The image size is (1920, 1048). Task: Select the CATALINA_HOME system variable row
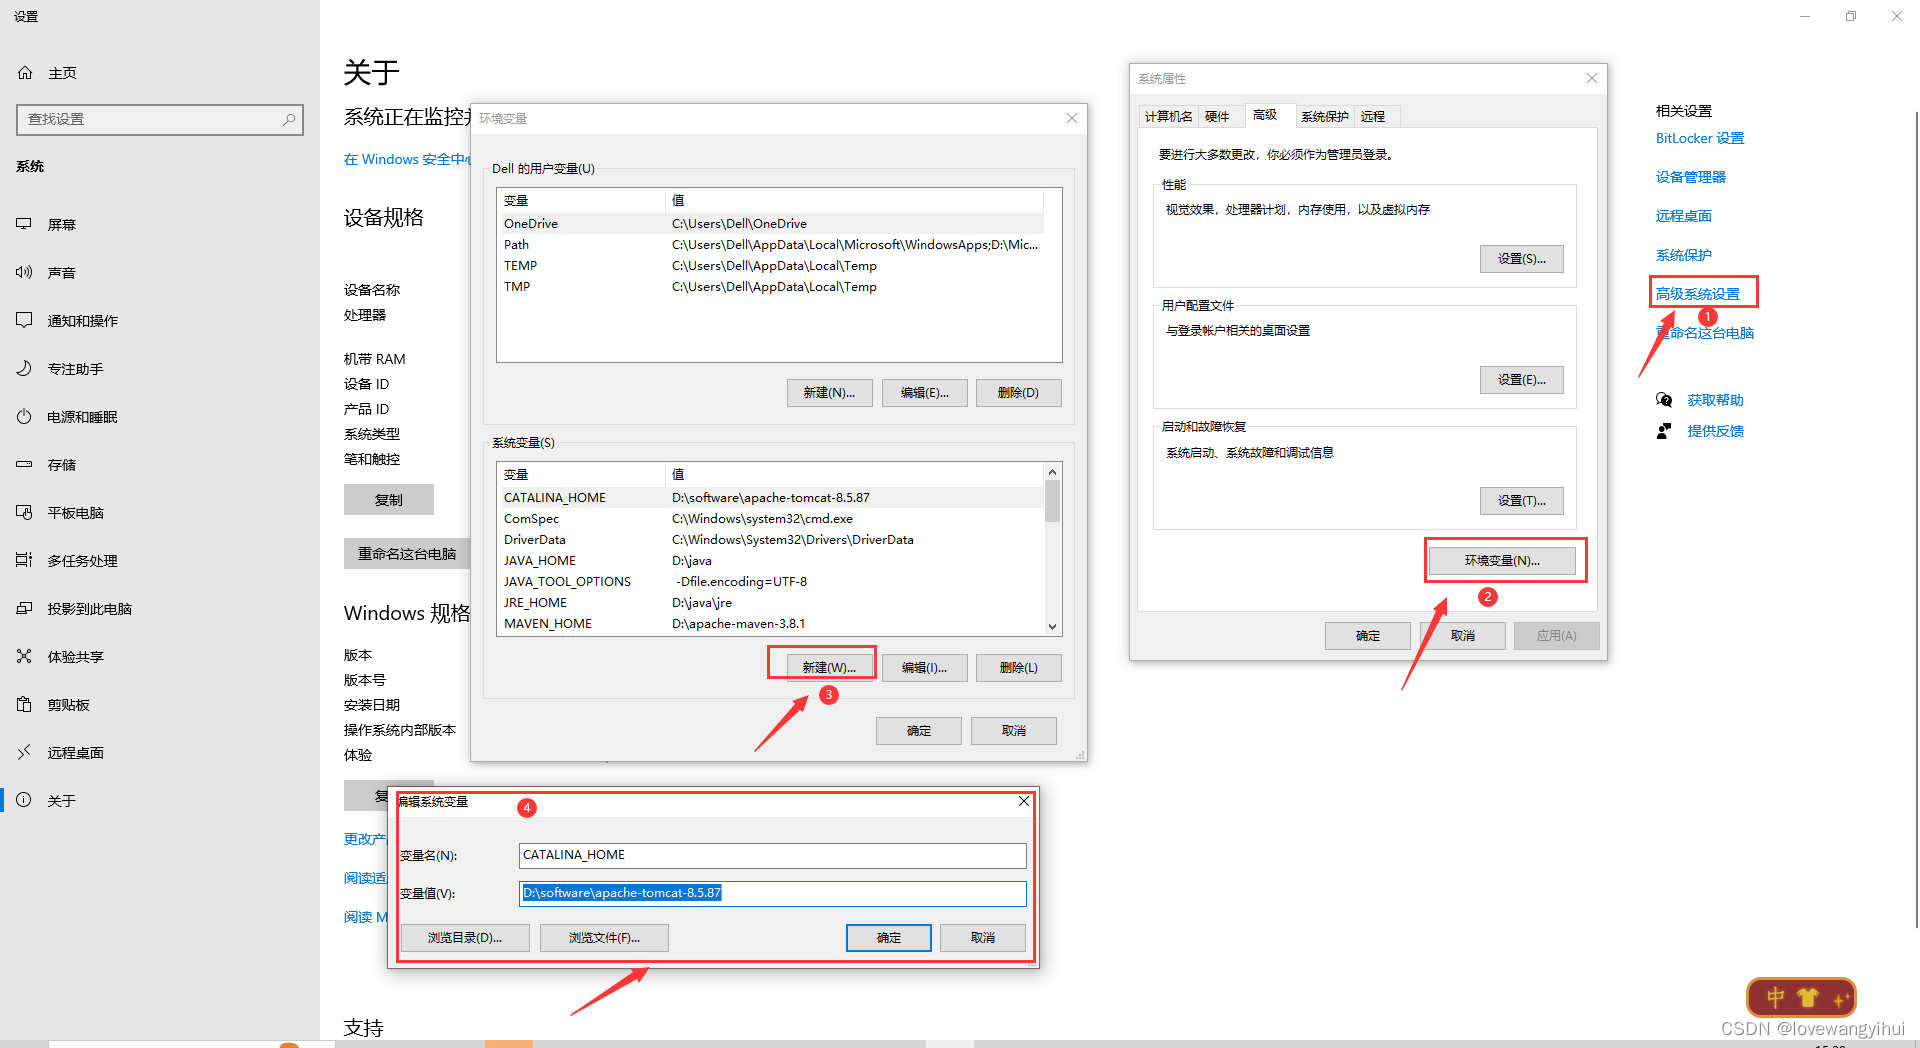(771, 497)
